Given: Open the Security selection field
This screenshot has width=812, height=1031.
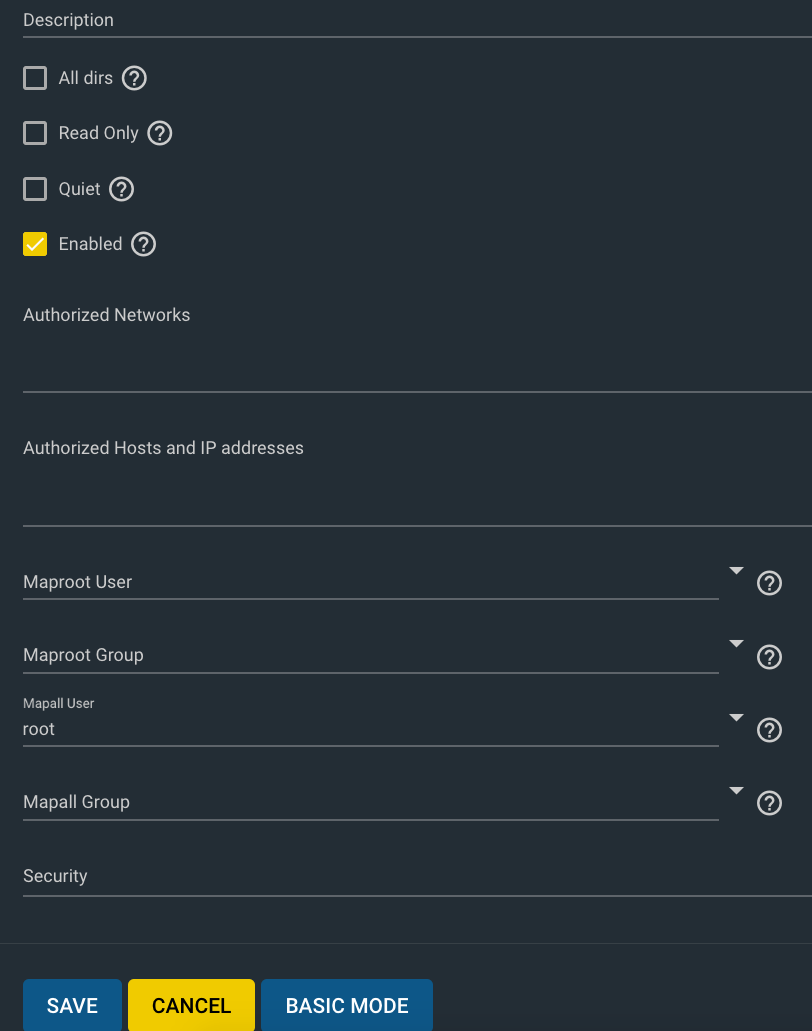Looking at the screenshot, I should pos(418,877).
